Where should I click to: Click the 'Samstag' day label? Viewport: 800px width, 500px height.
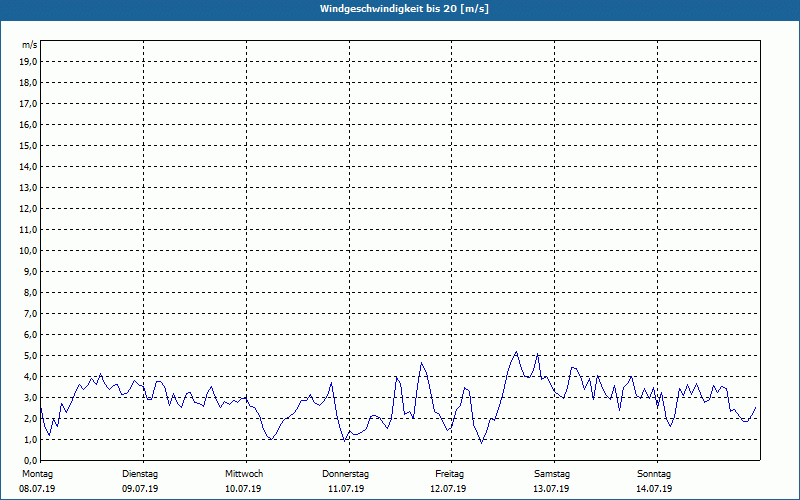(552, 474)
